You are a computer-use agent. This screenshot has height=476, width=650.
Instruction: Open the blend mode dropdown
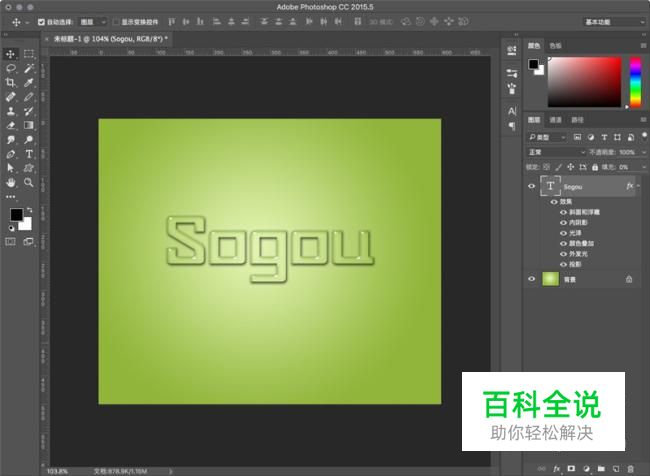click(556, 152)
